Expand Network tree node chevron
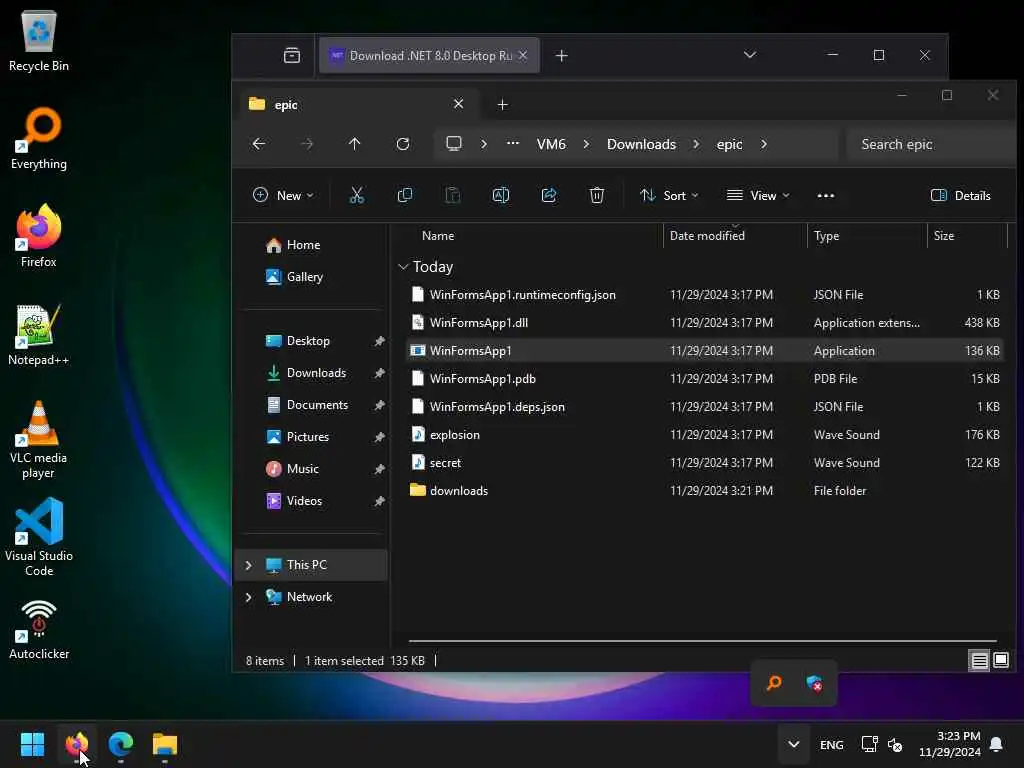The height and width of the screenshot is (768, 1024). [249, 597]
